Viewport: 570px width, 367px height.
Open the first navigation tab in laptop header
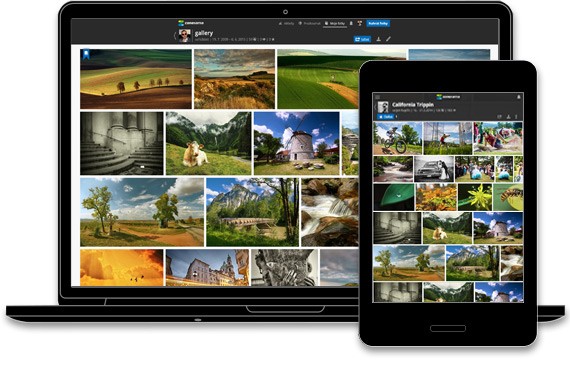coord(286,24)
